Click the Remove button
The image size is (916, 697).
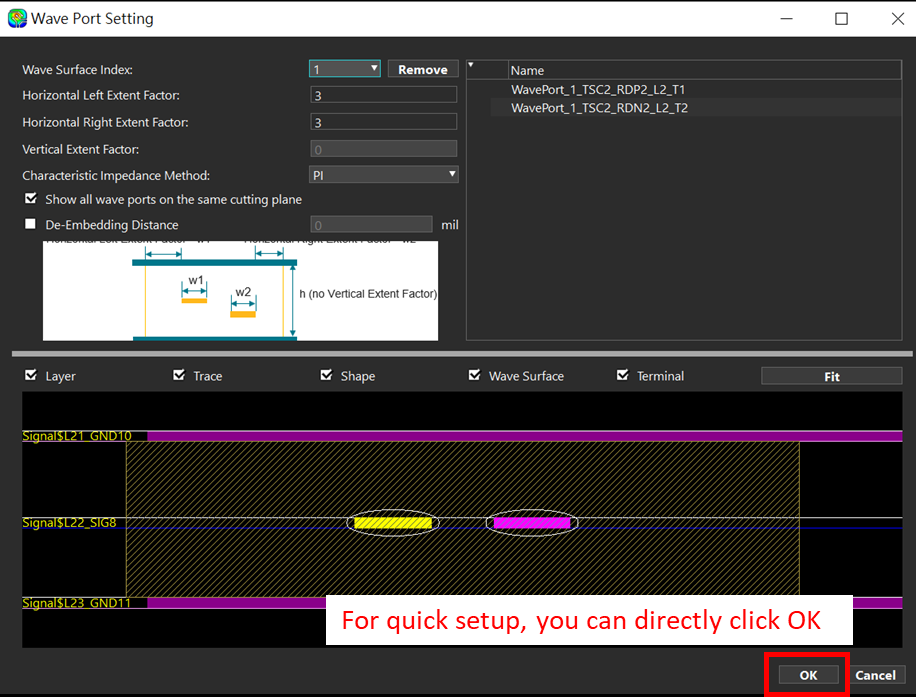point(423,69)
